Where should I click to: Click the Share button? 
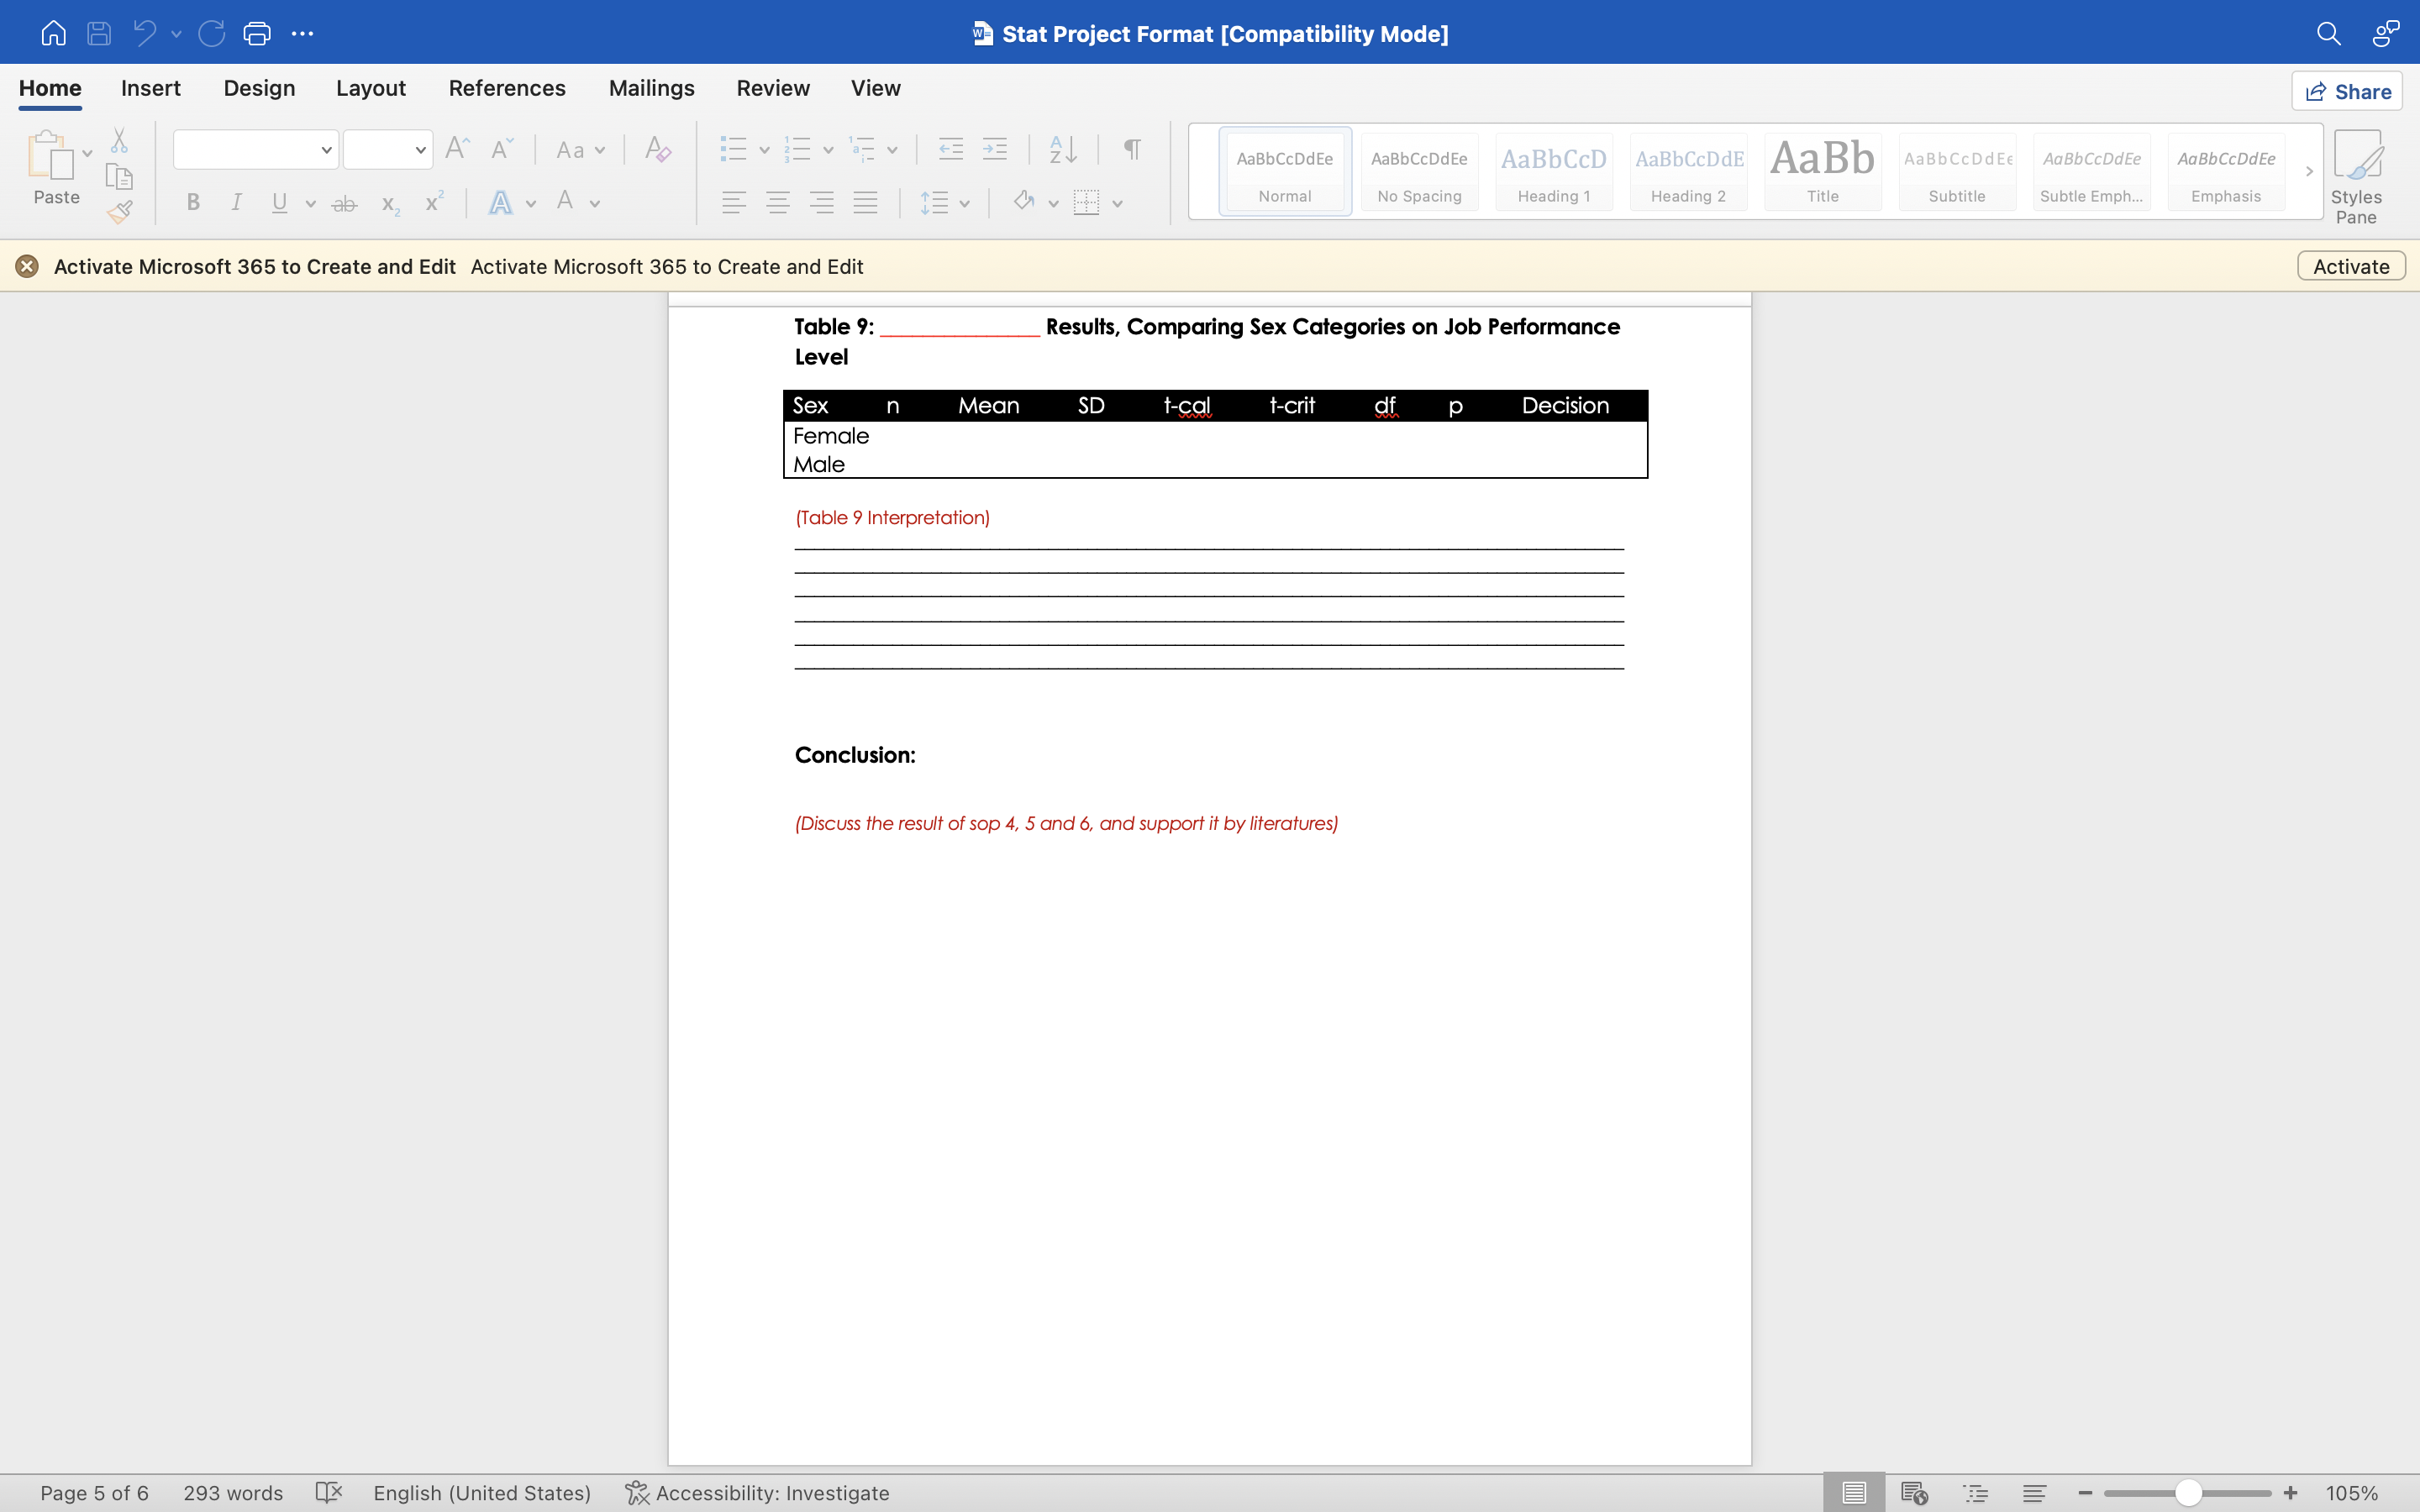coord(2347,90)
